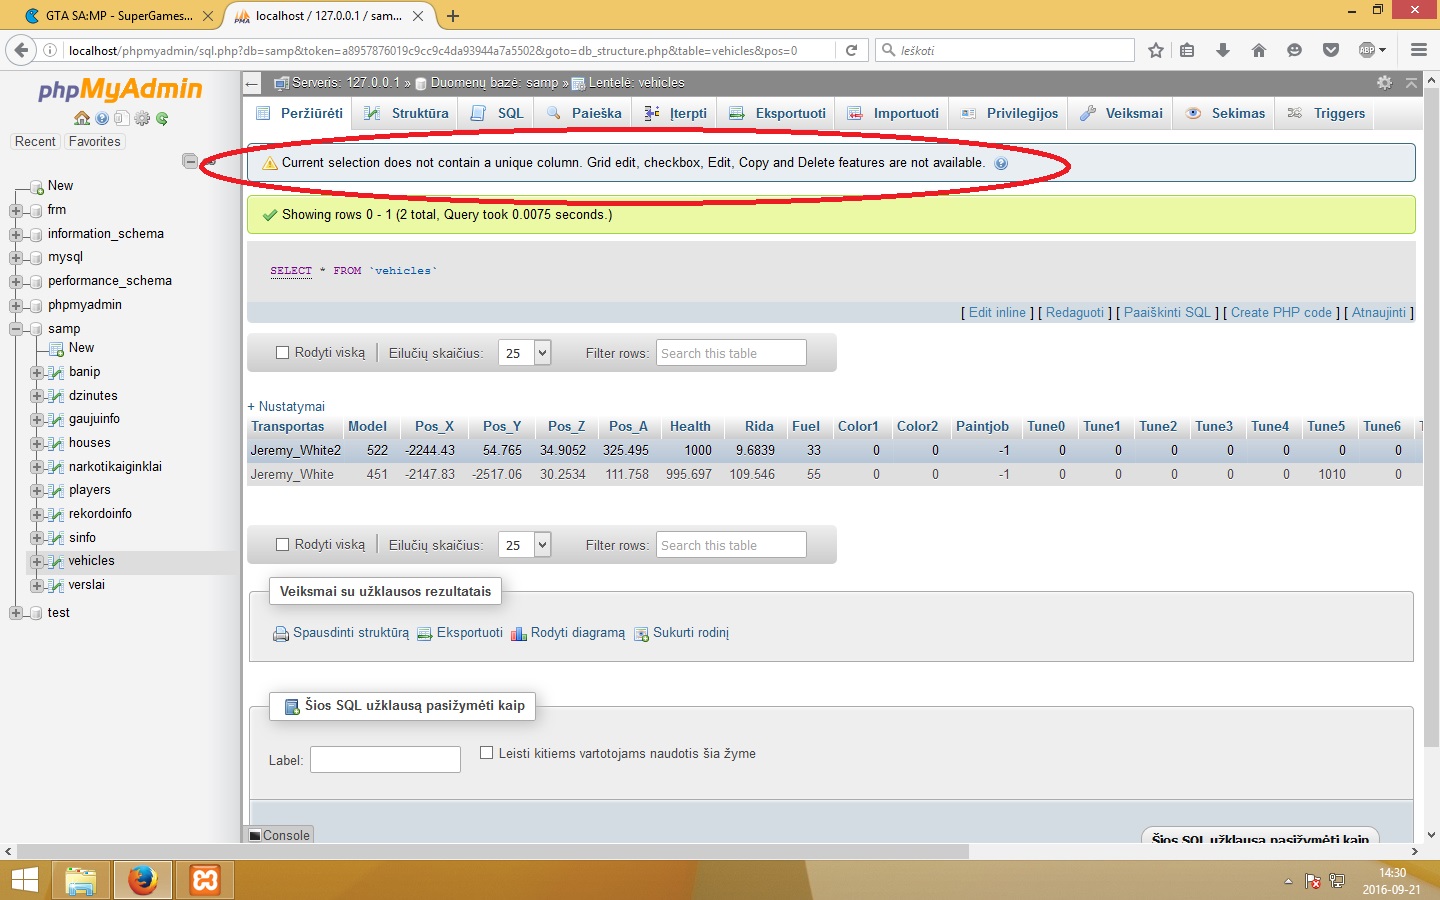Click the Create PHP code link
Screen dimensions: 1440x900
click(x=1281, y=313)
